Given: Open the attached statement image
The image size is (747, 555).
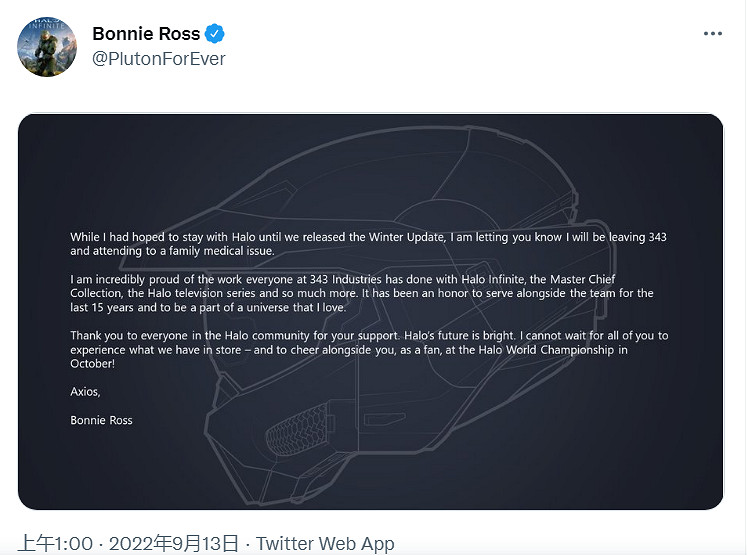Looking at the screenshot, I should (x=370, y=312).
